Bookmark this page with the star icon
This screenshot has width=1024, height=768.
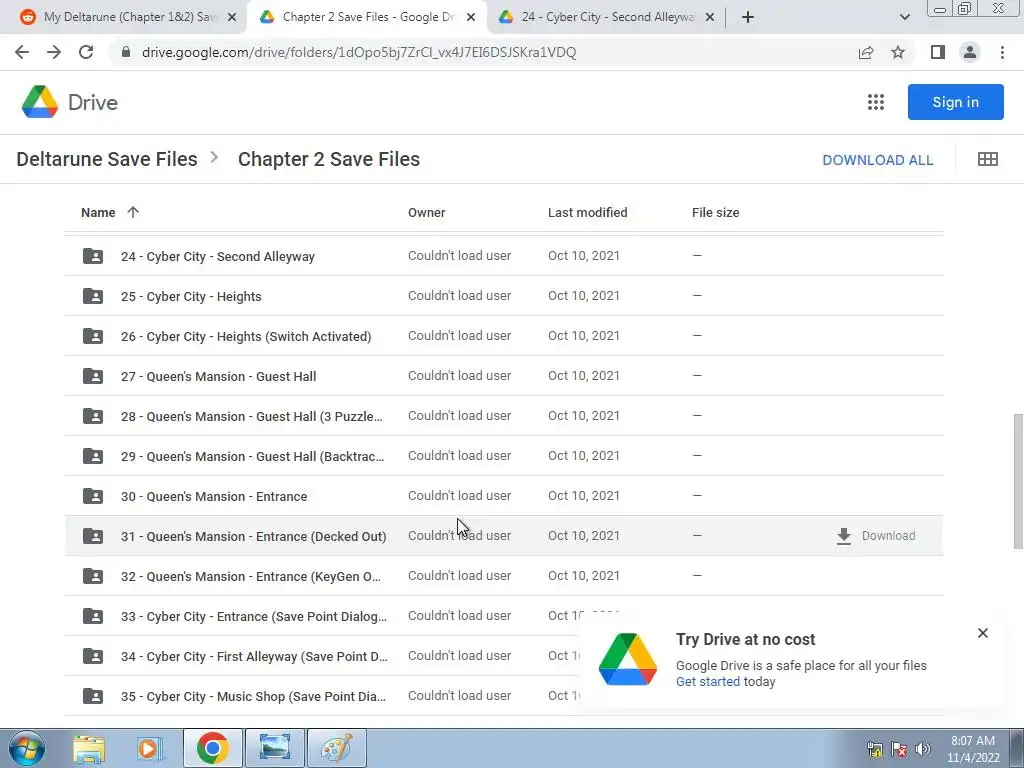click(x=898, y=52)
